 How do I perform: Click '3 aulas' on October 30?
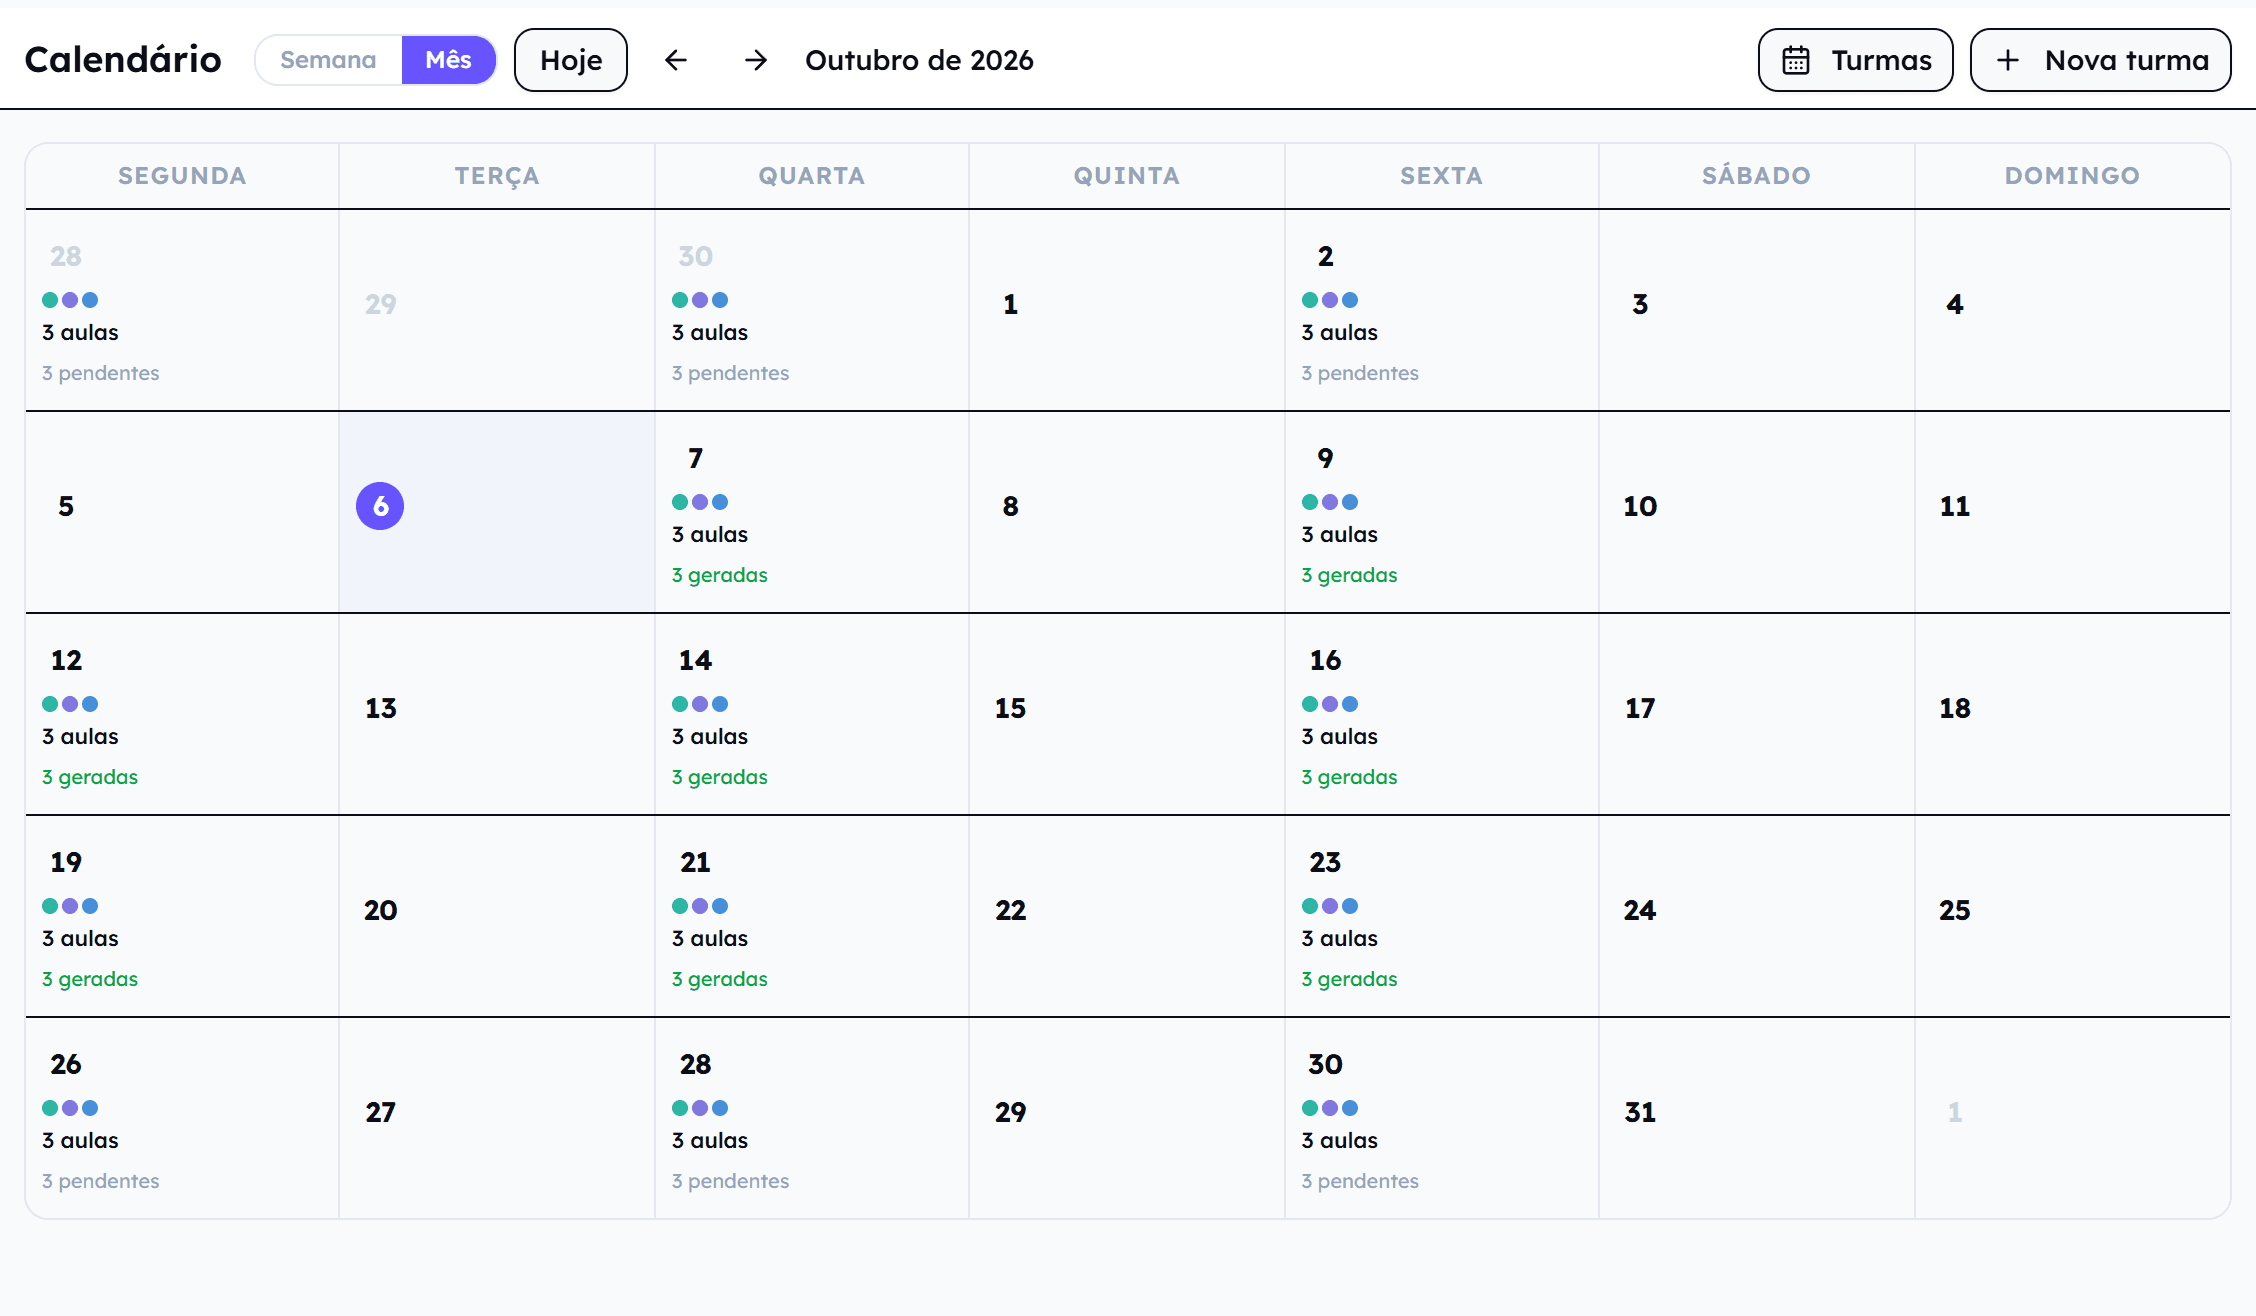(1339, 1140)
